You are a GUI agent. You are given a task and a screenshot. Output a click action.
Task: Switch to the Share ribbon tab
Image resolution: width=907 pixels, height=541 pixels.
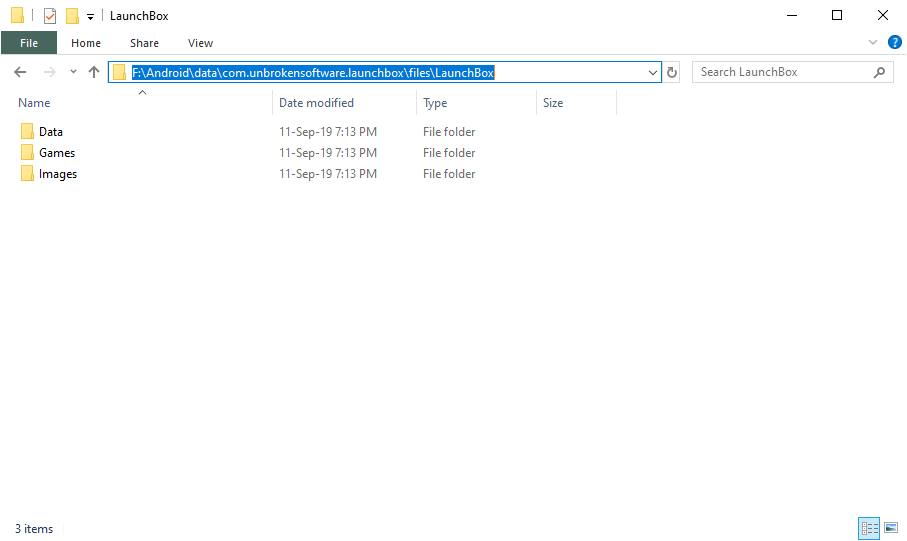coord(144,43)
